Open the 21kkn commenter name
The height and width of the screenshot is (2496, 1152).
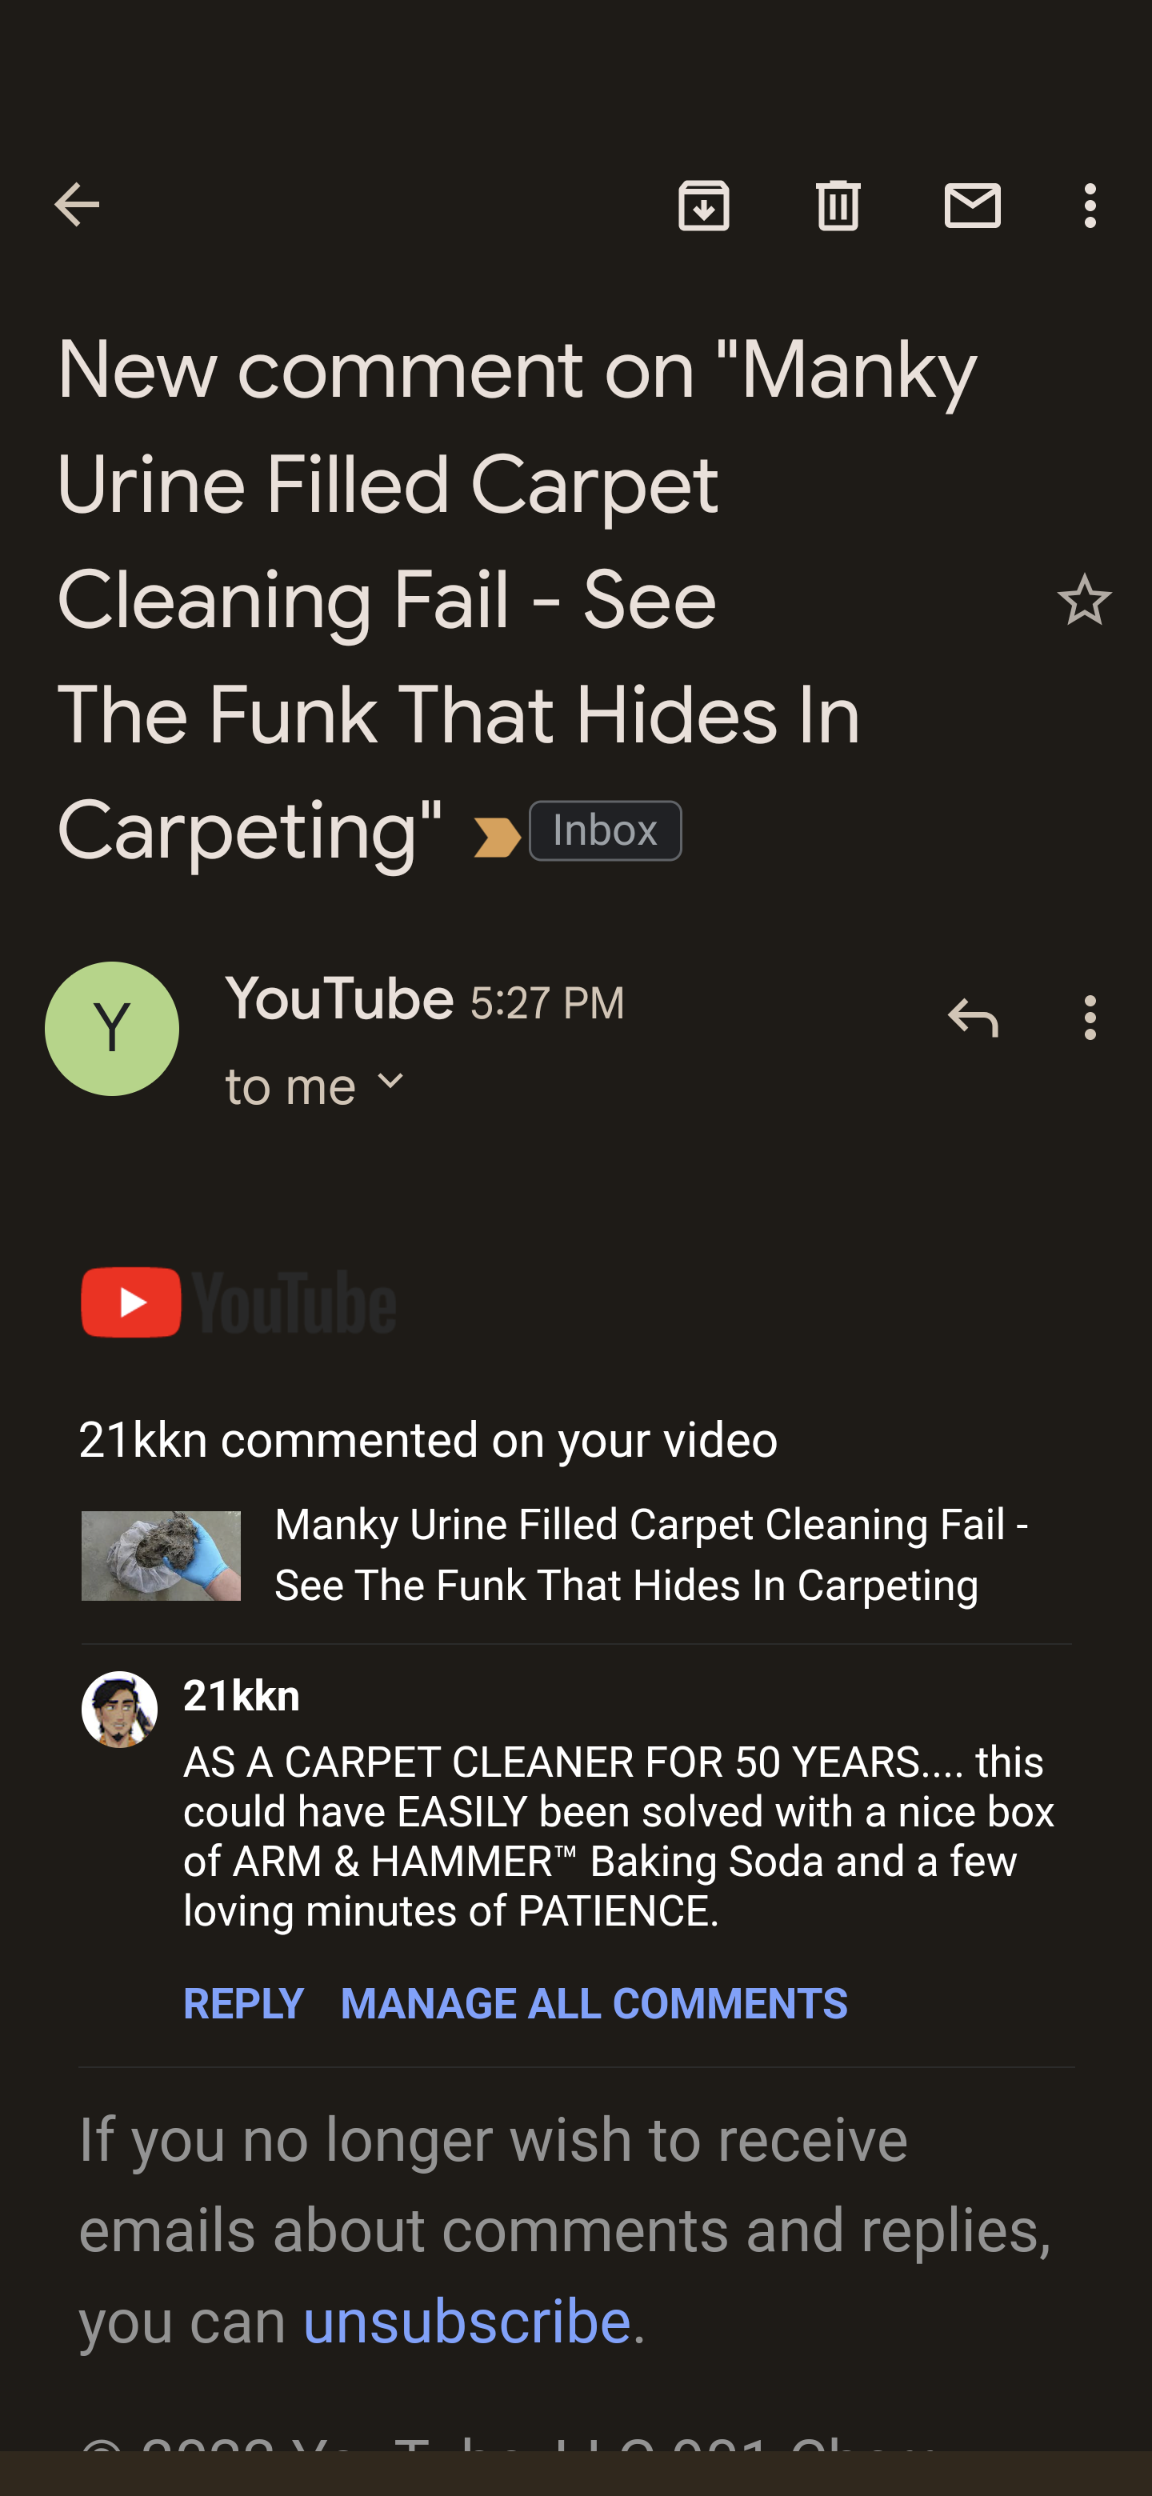pos(241,1696)
